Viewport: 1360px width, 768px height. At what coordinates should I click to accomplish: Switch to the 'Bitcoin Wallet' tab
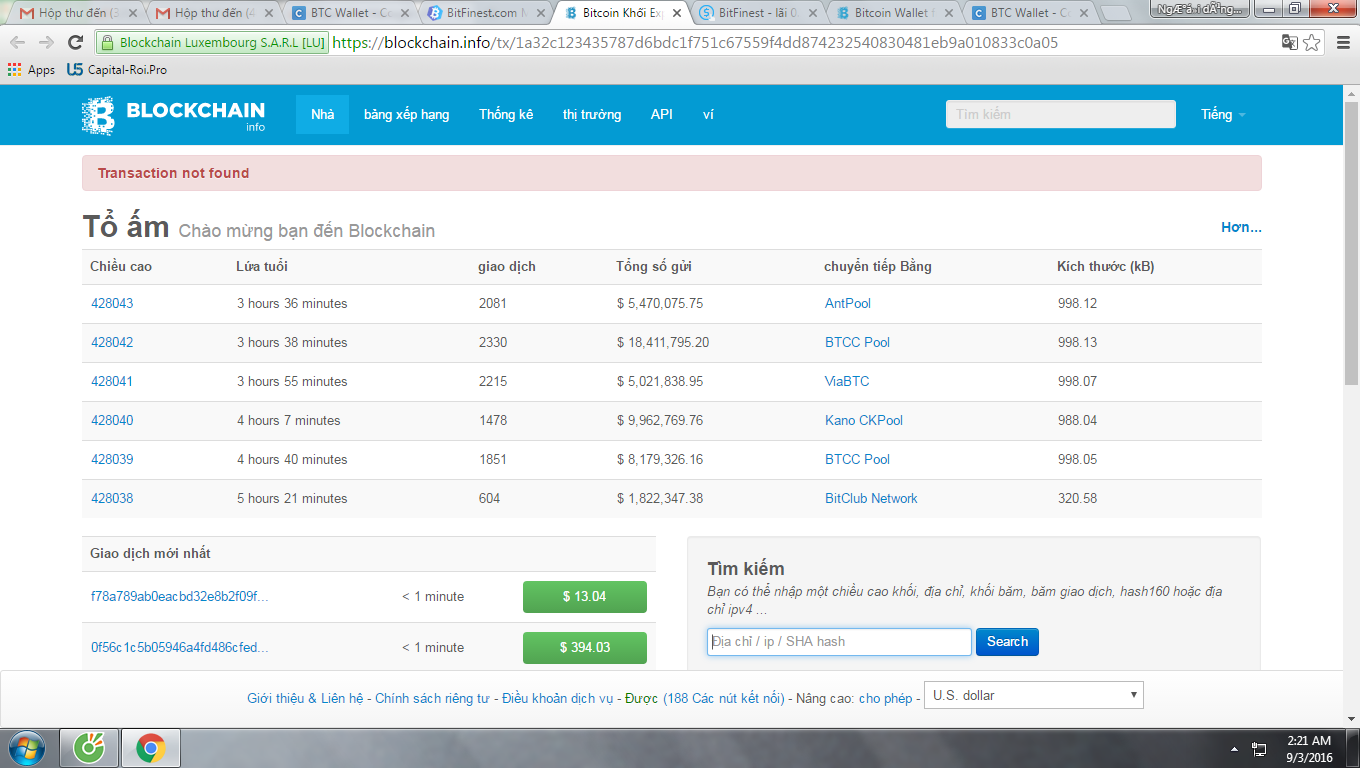pos(894,13)
